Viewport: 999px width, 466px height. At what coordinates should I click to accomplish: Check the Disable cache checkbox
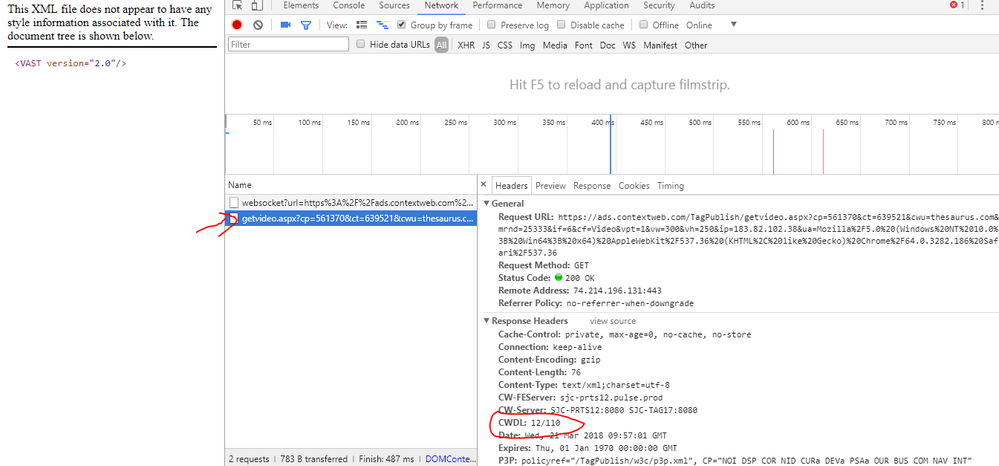pos(561,25)
